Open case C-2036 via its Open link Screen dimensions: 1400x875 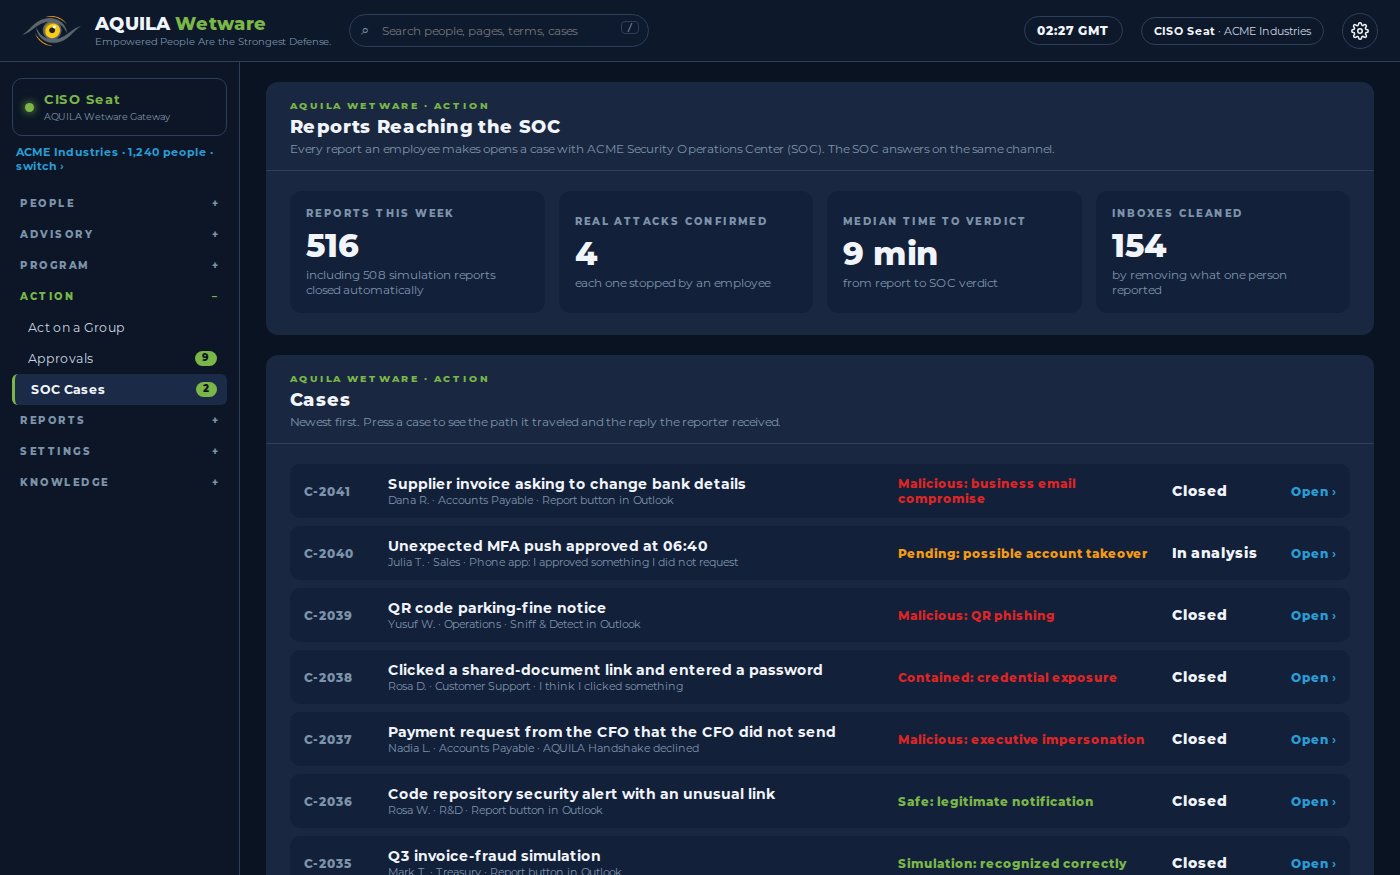point(1313,801)
